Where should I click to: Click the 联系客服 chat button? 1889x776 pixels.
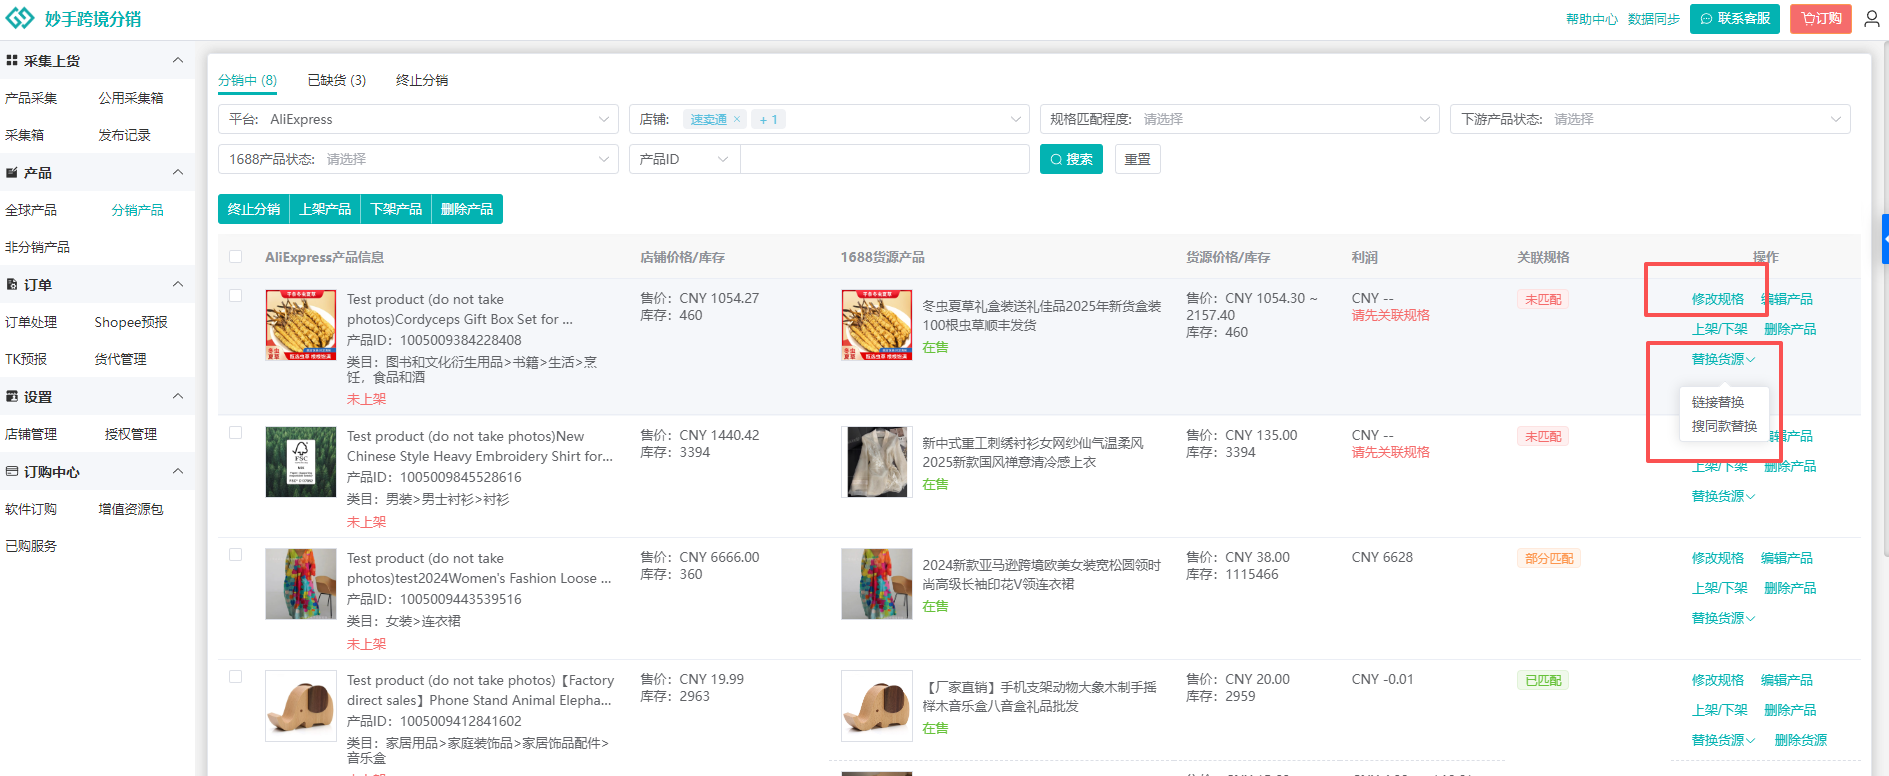(1734, 19)
